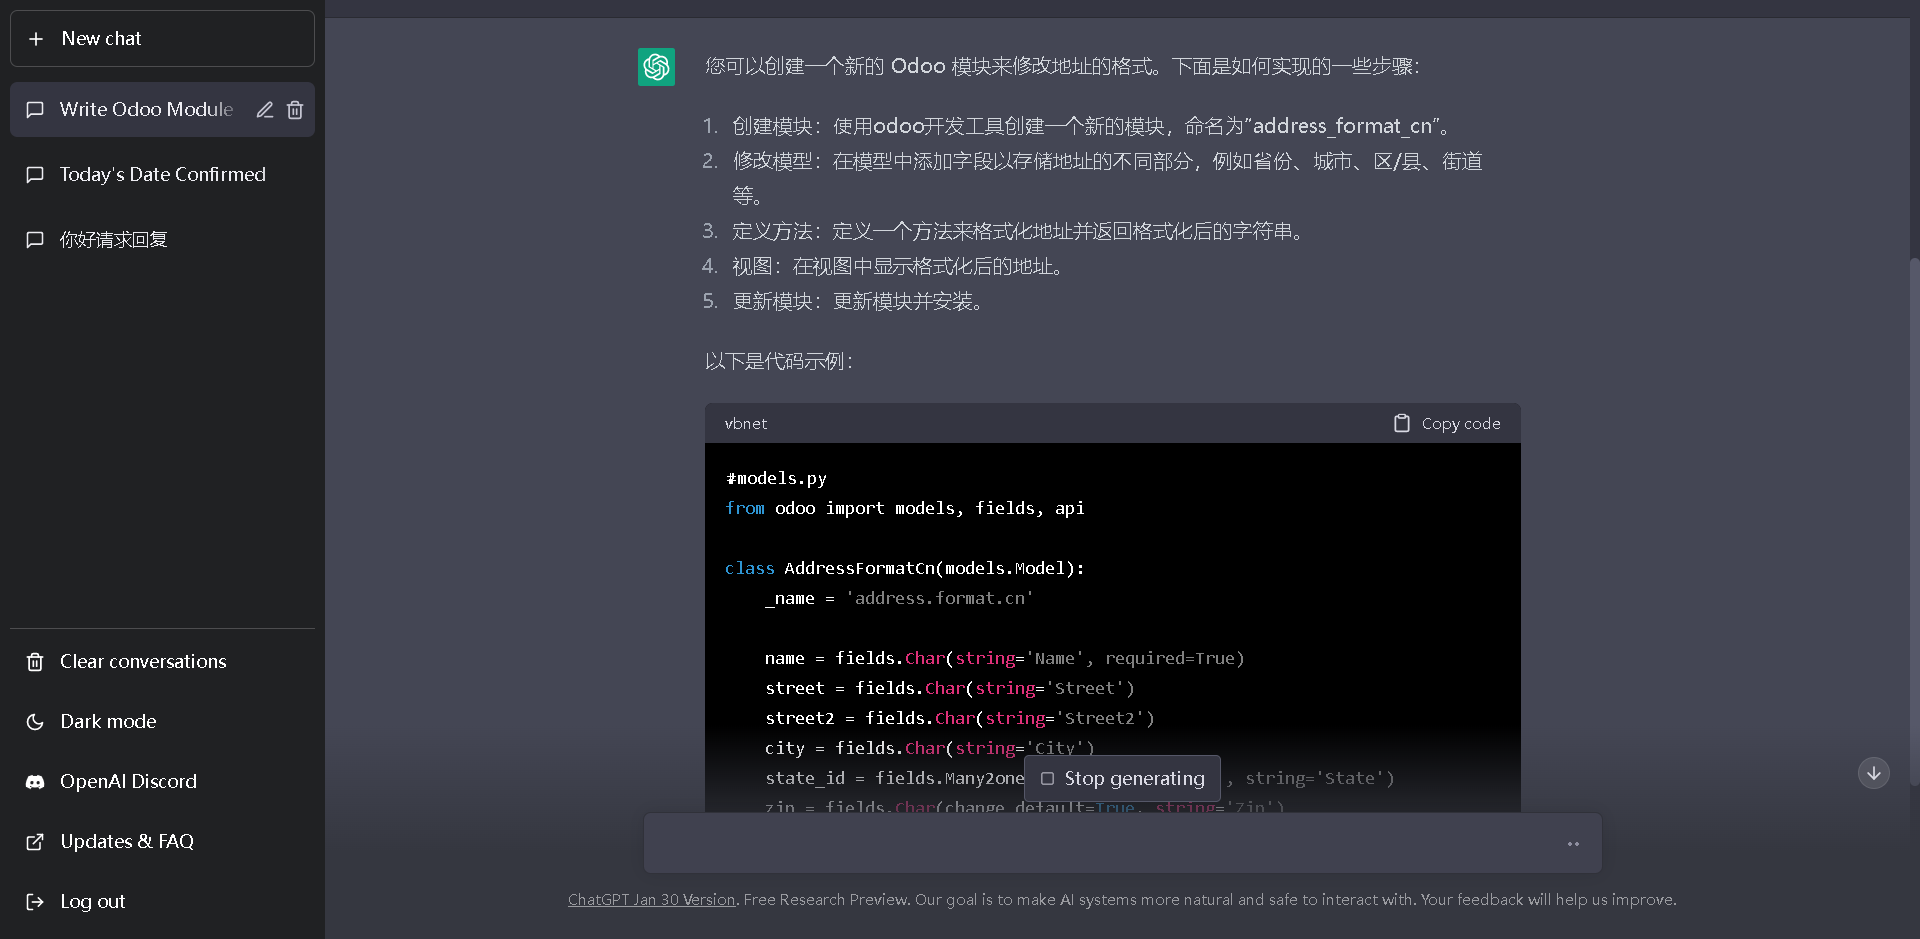Image resolution: width=1920 pixels, height=939 pixels.
Task: Open Updates & FAQ
Action: [162, 842]
